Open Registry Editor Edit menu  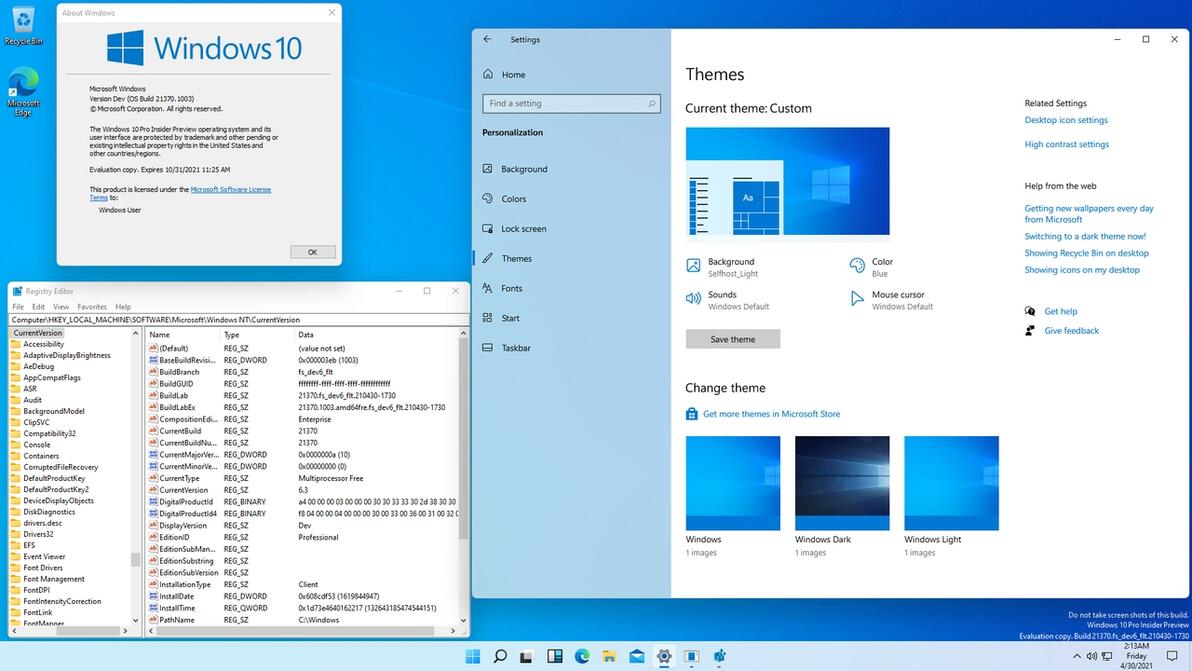coord(38,307)
